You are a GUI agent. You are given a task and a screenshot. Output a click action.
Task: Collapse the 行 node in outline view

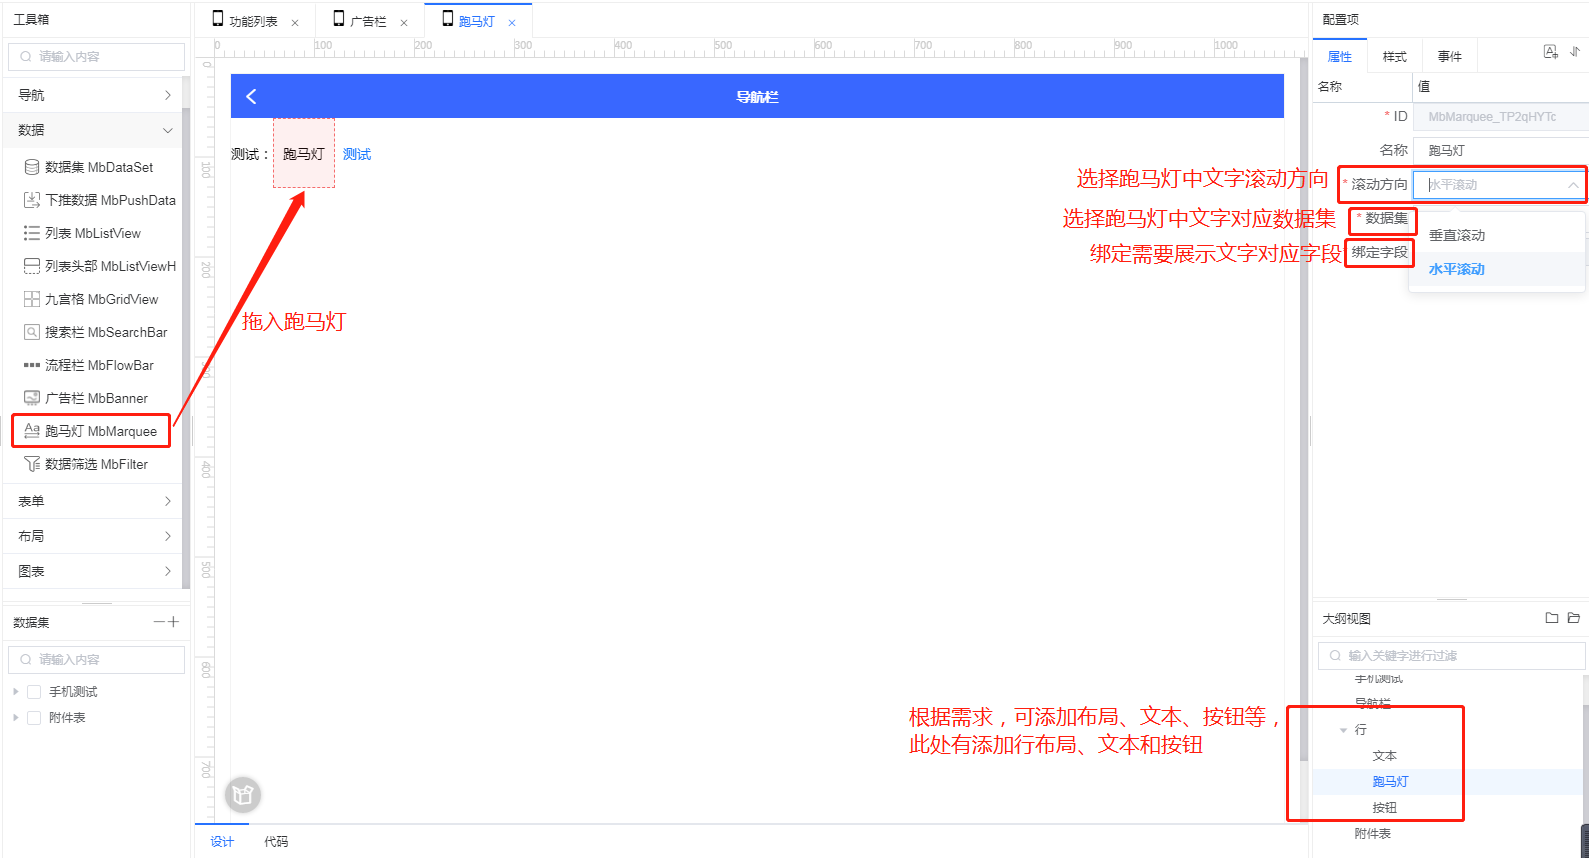1343,730
